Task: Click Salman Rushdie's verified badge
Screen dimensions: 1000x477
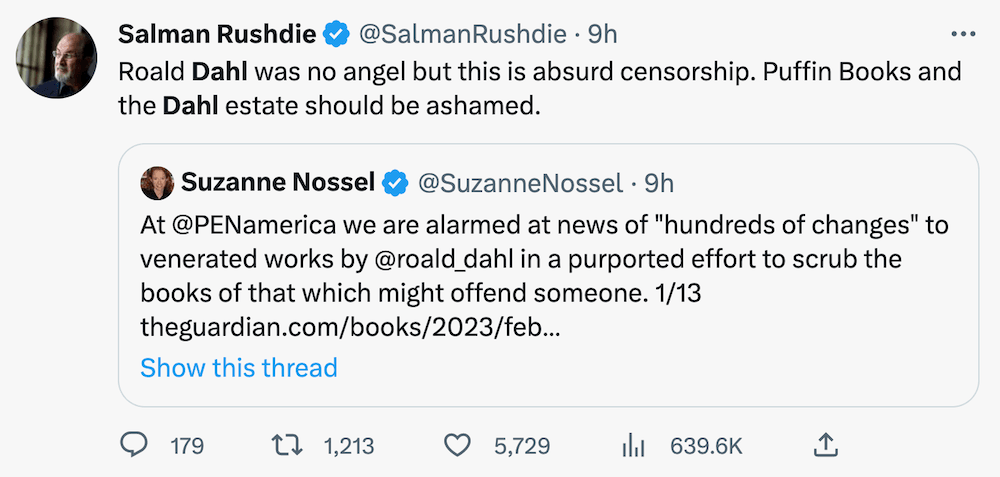Action: click(x=336, y=34)
